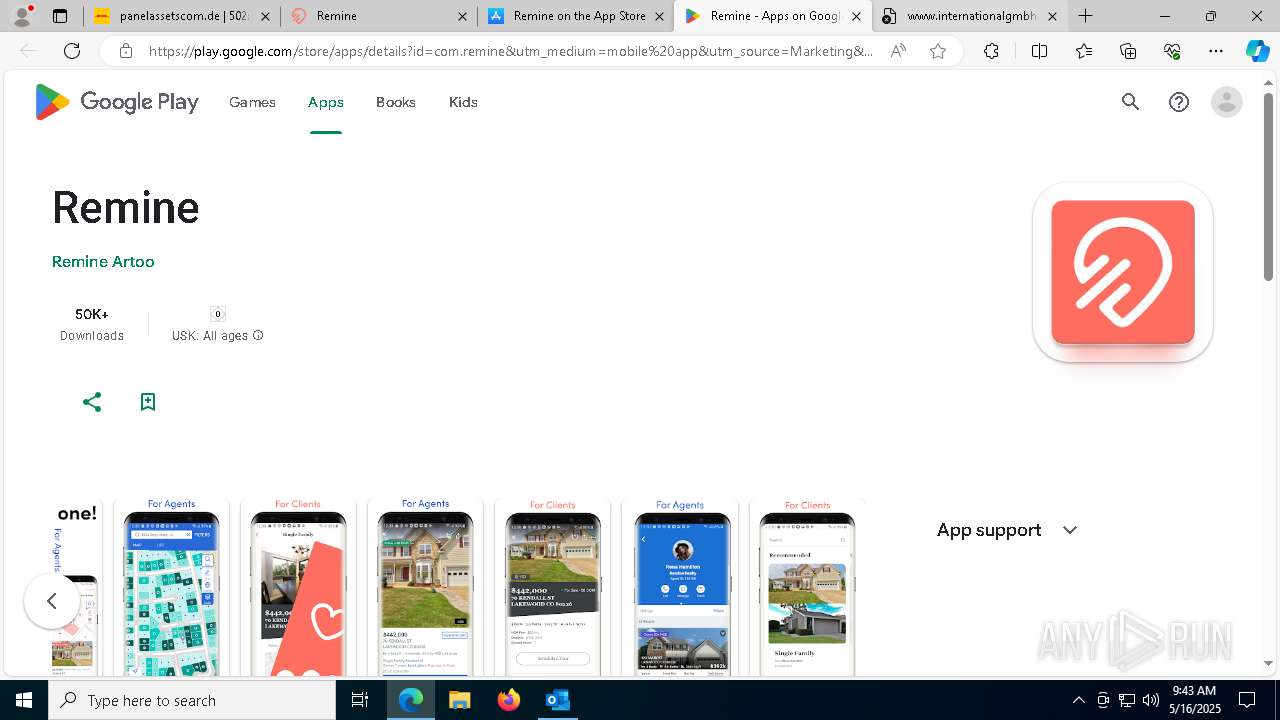This screenshot has height=720, width=1280.
Task: Click the 50K+ Downloads text
Action: 92,324
